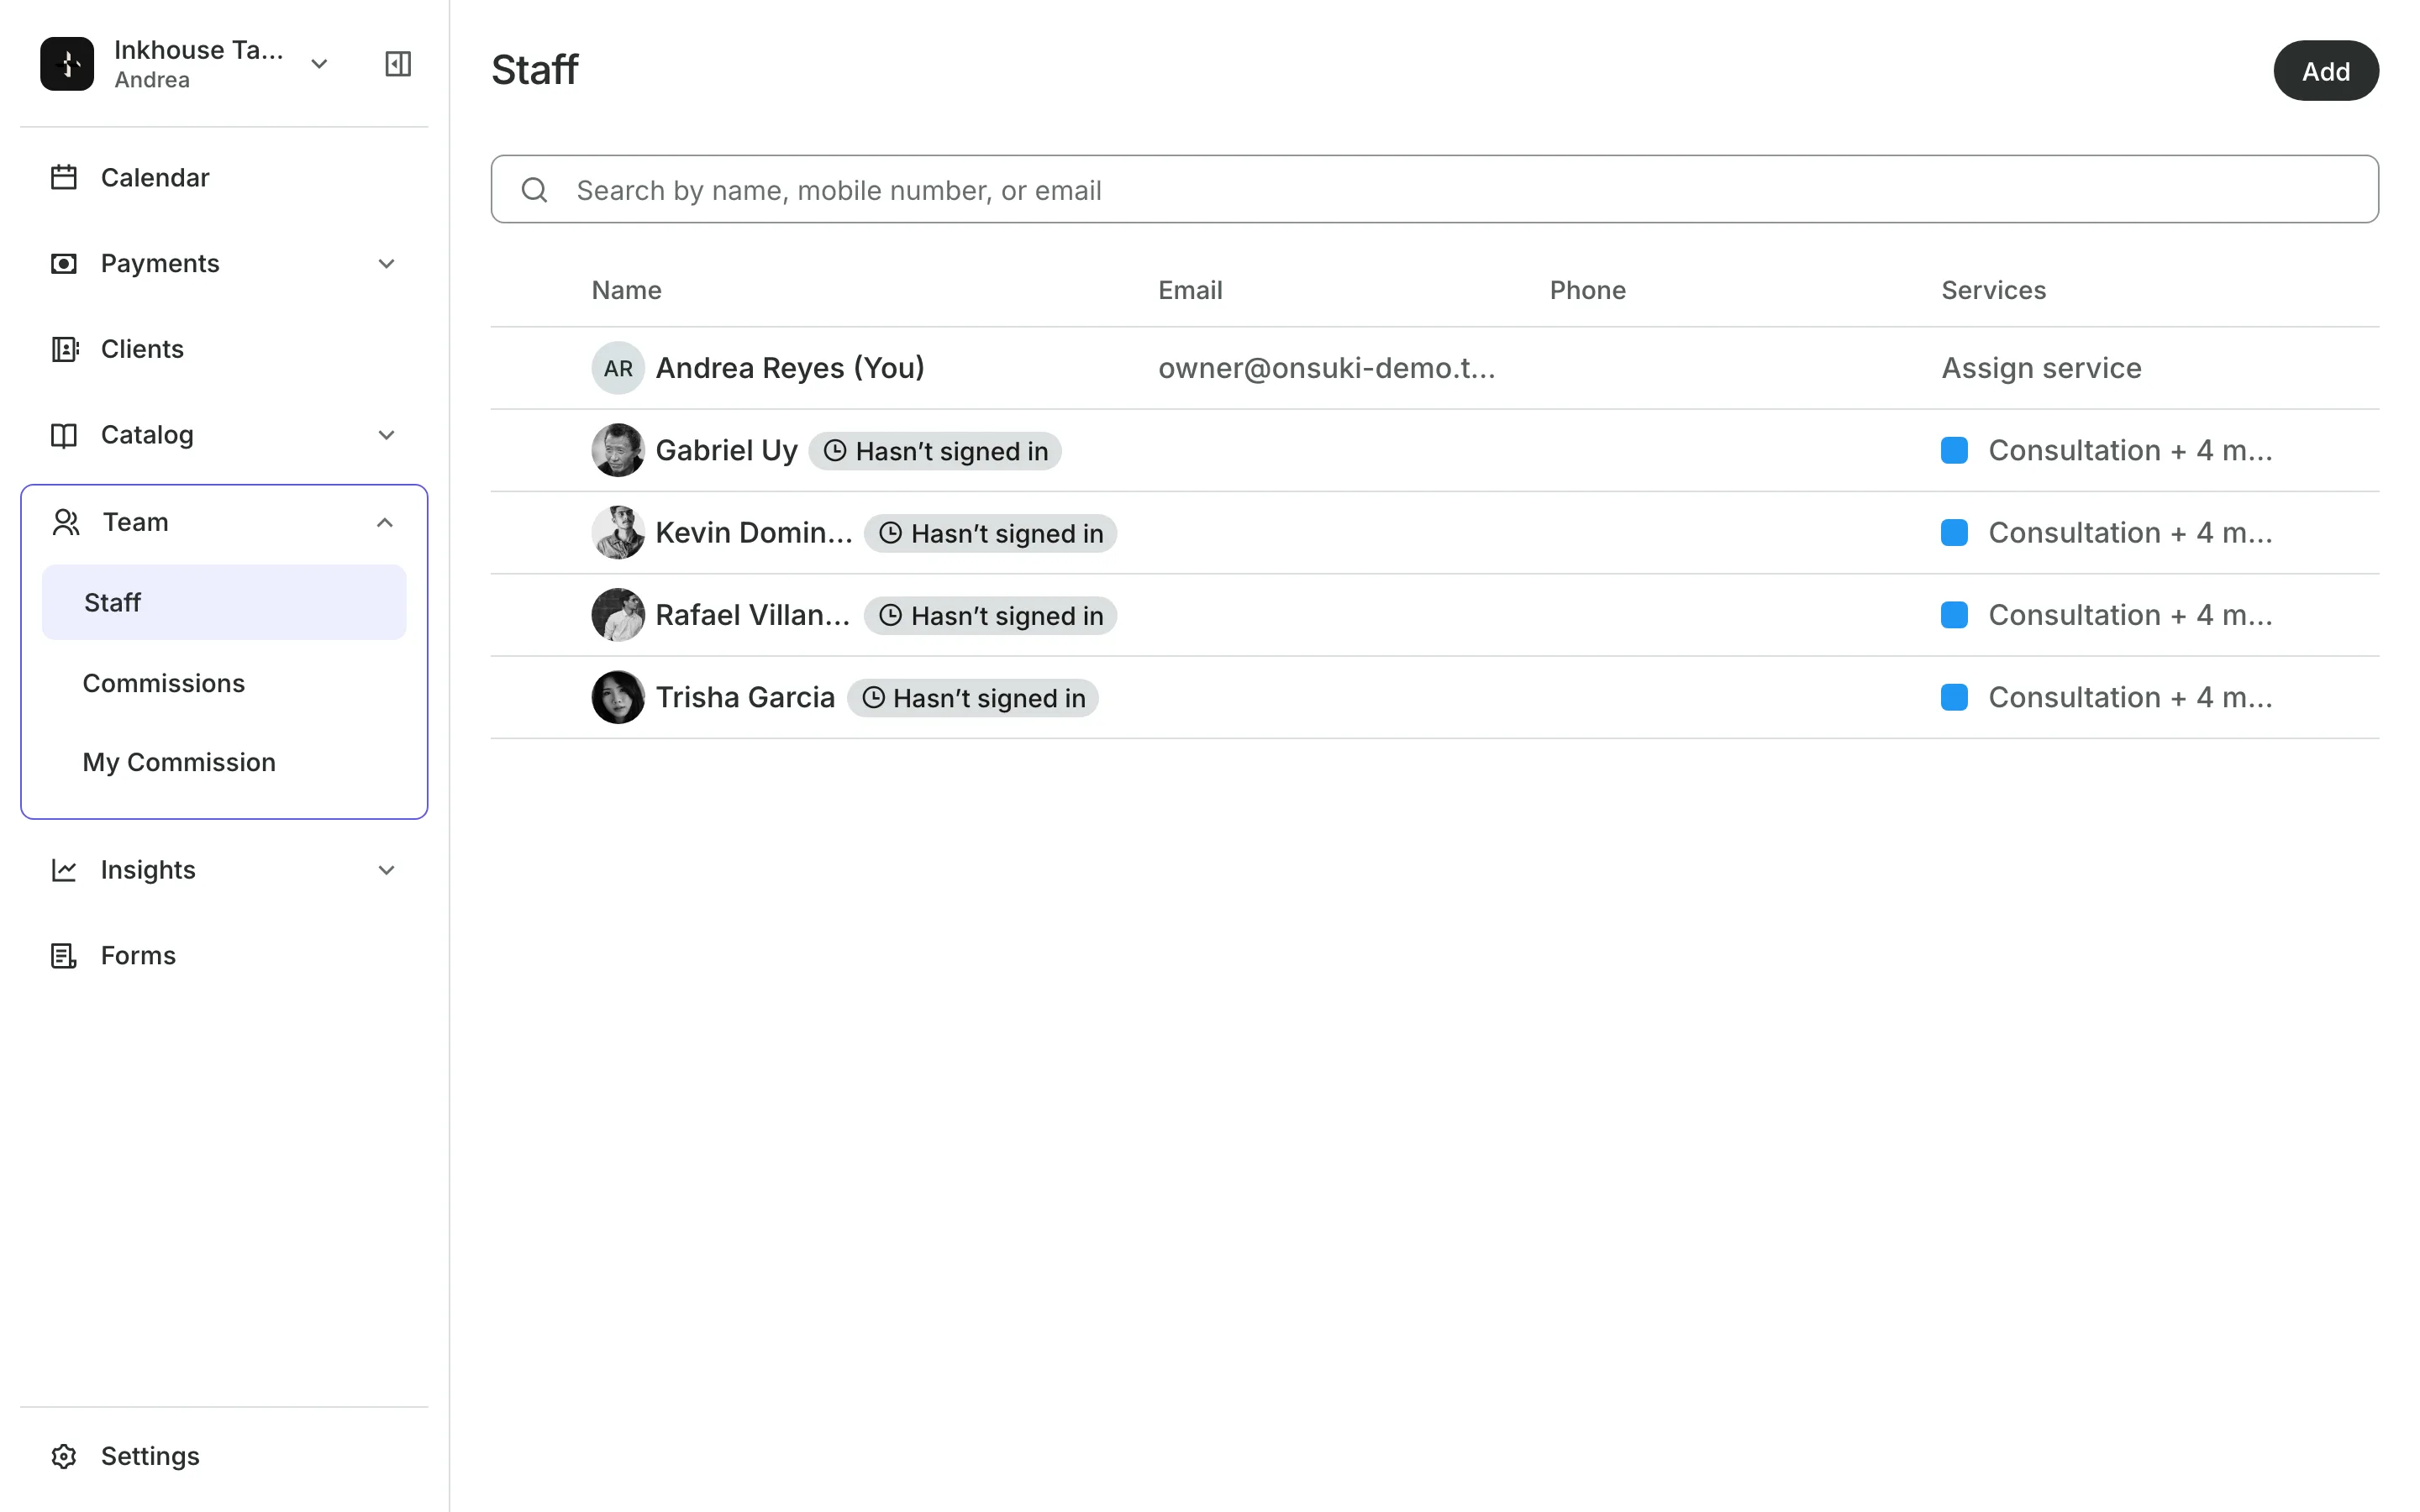The width and height of the screenshot is (2420, 1512).
Task: Click the Inkhouse Tattoo logo icon
Action: pyautogui.click(x=67, y=64)
